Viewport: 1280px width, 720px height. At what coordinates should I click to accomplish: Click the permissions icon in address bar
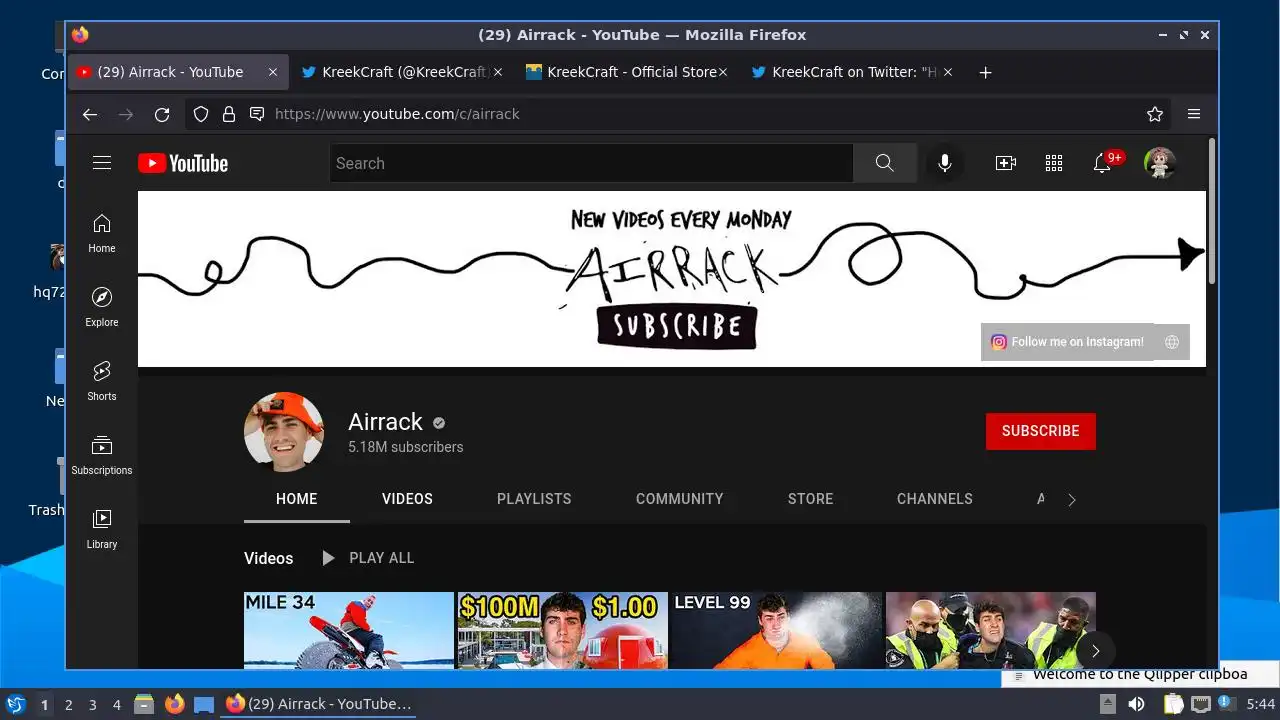(x=257, y=114)
